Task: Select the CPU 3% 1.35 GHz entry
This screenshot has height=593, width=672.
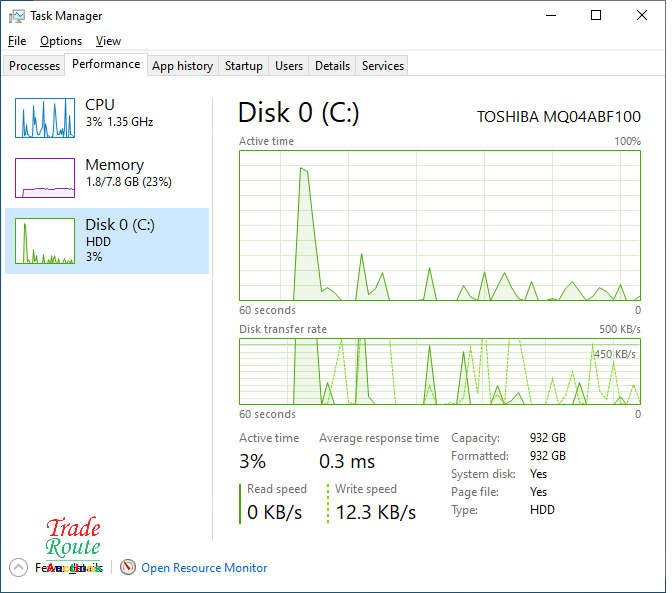Action: pyautogui.click(x=107, y=118)
